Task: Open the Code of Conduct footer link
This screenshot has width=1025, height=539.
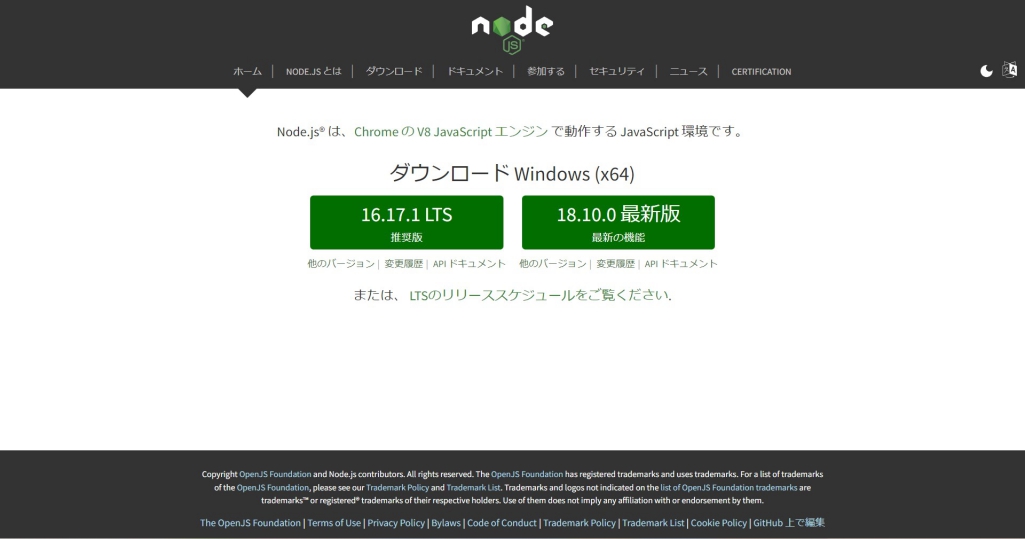Action: pos(502,523)
